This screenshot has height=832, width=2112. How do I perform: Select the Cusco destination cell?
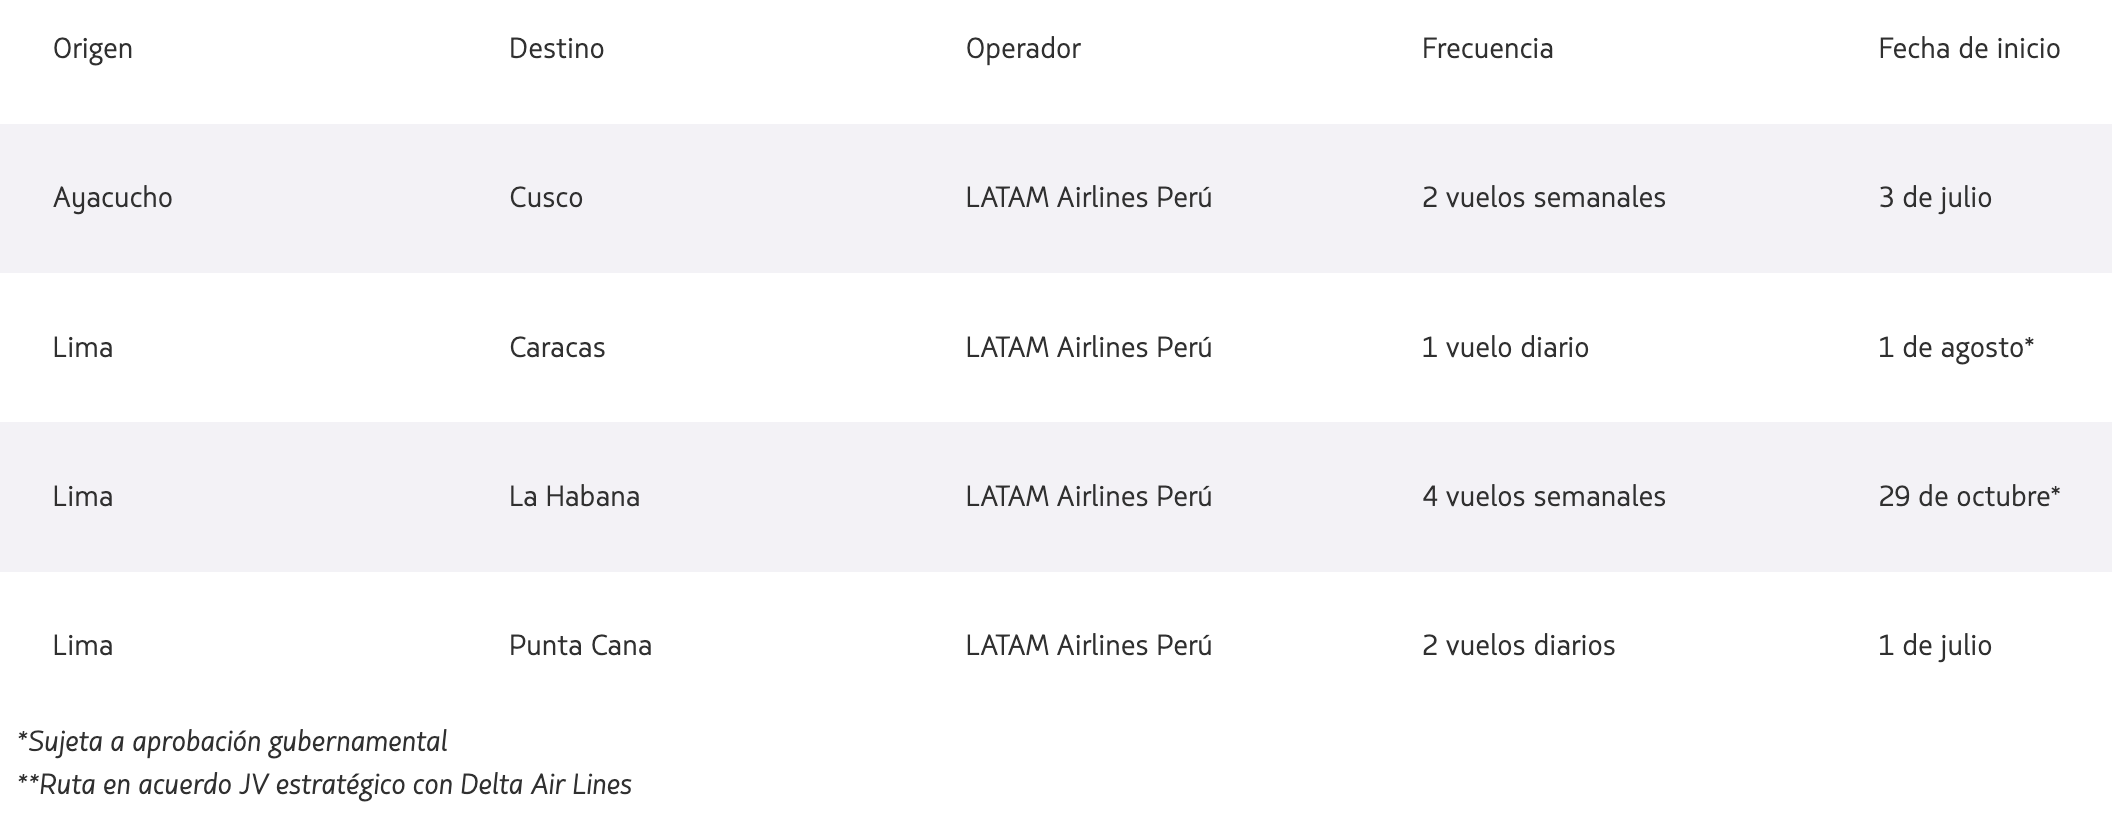(546, 198)
